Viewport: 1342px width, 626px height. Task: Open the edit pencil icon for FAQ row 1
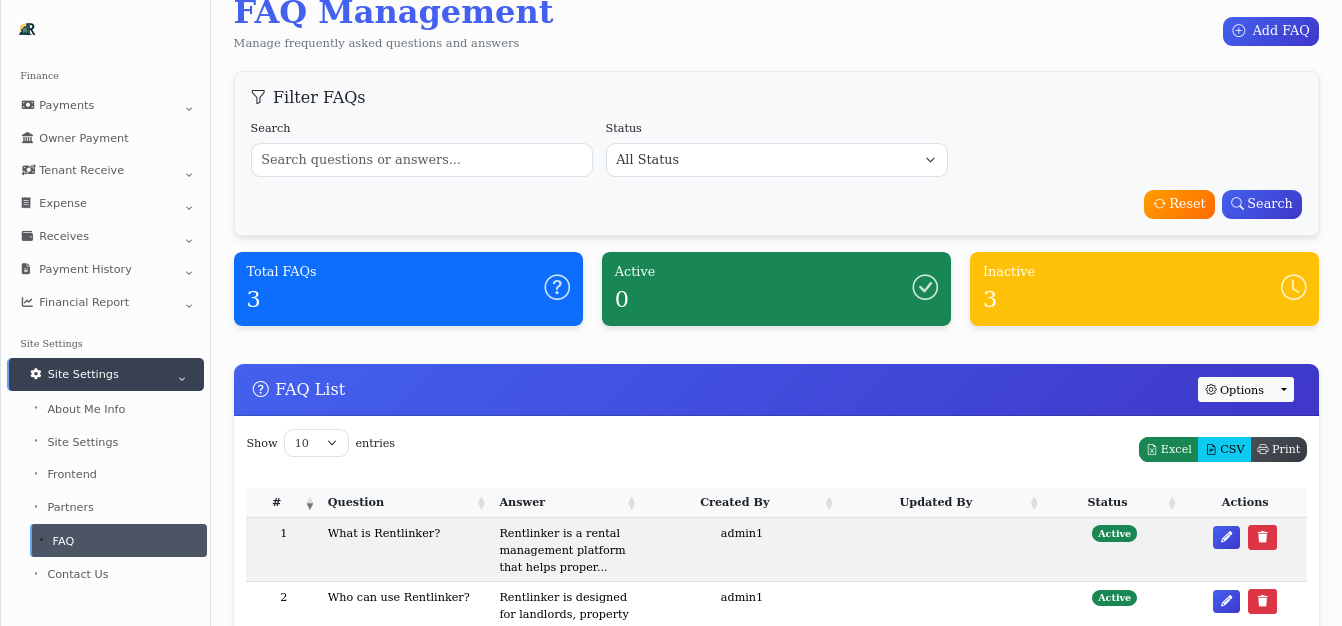coord(1226,537)
